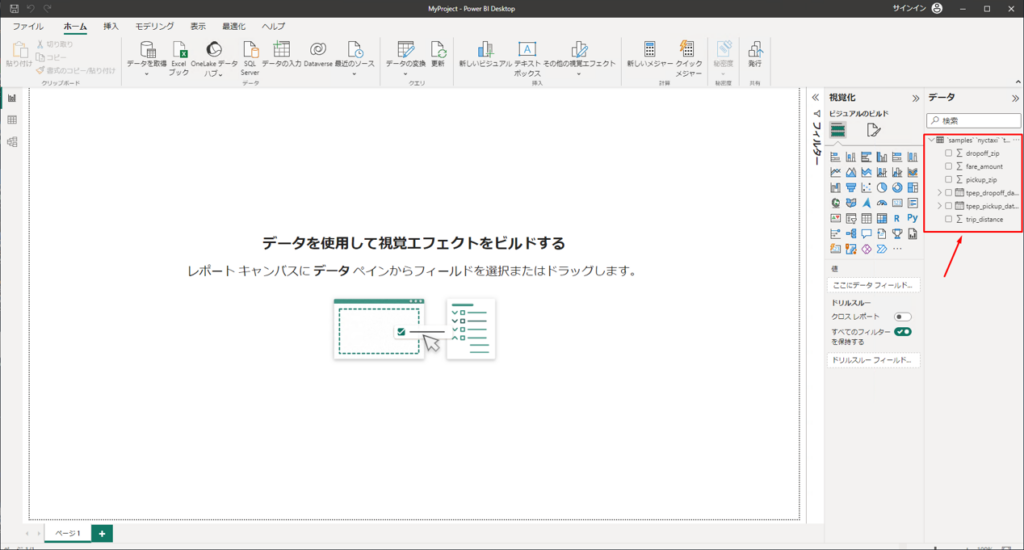Image resolution: width=1024 pixels, height=550 pixels.
Task: Turn off すべてのフィルターを保持する toggle
Action: click(x=902, y=331)
